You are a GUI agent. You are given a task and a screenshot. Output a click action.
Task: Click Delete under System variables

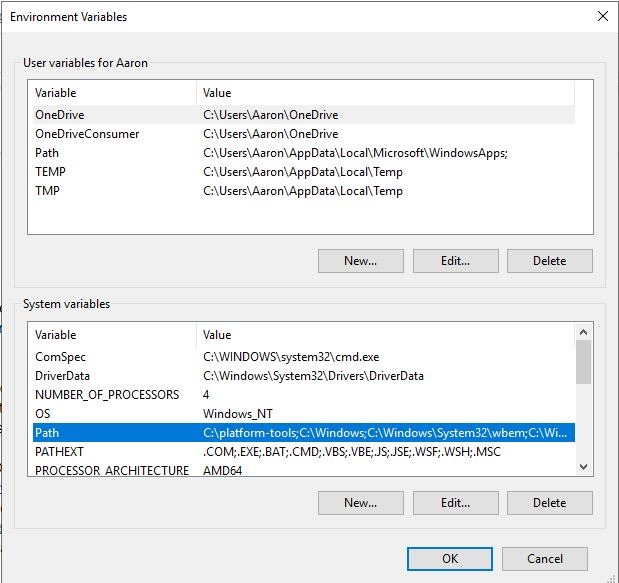[x=550, y=502]
